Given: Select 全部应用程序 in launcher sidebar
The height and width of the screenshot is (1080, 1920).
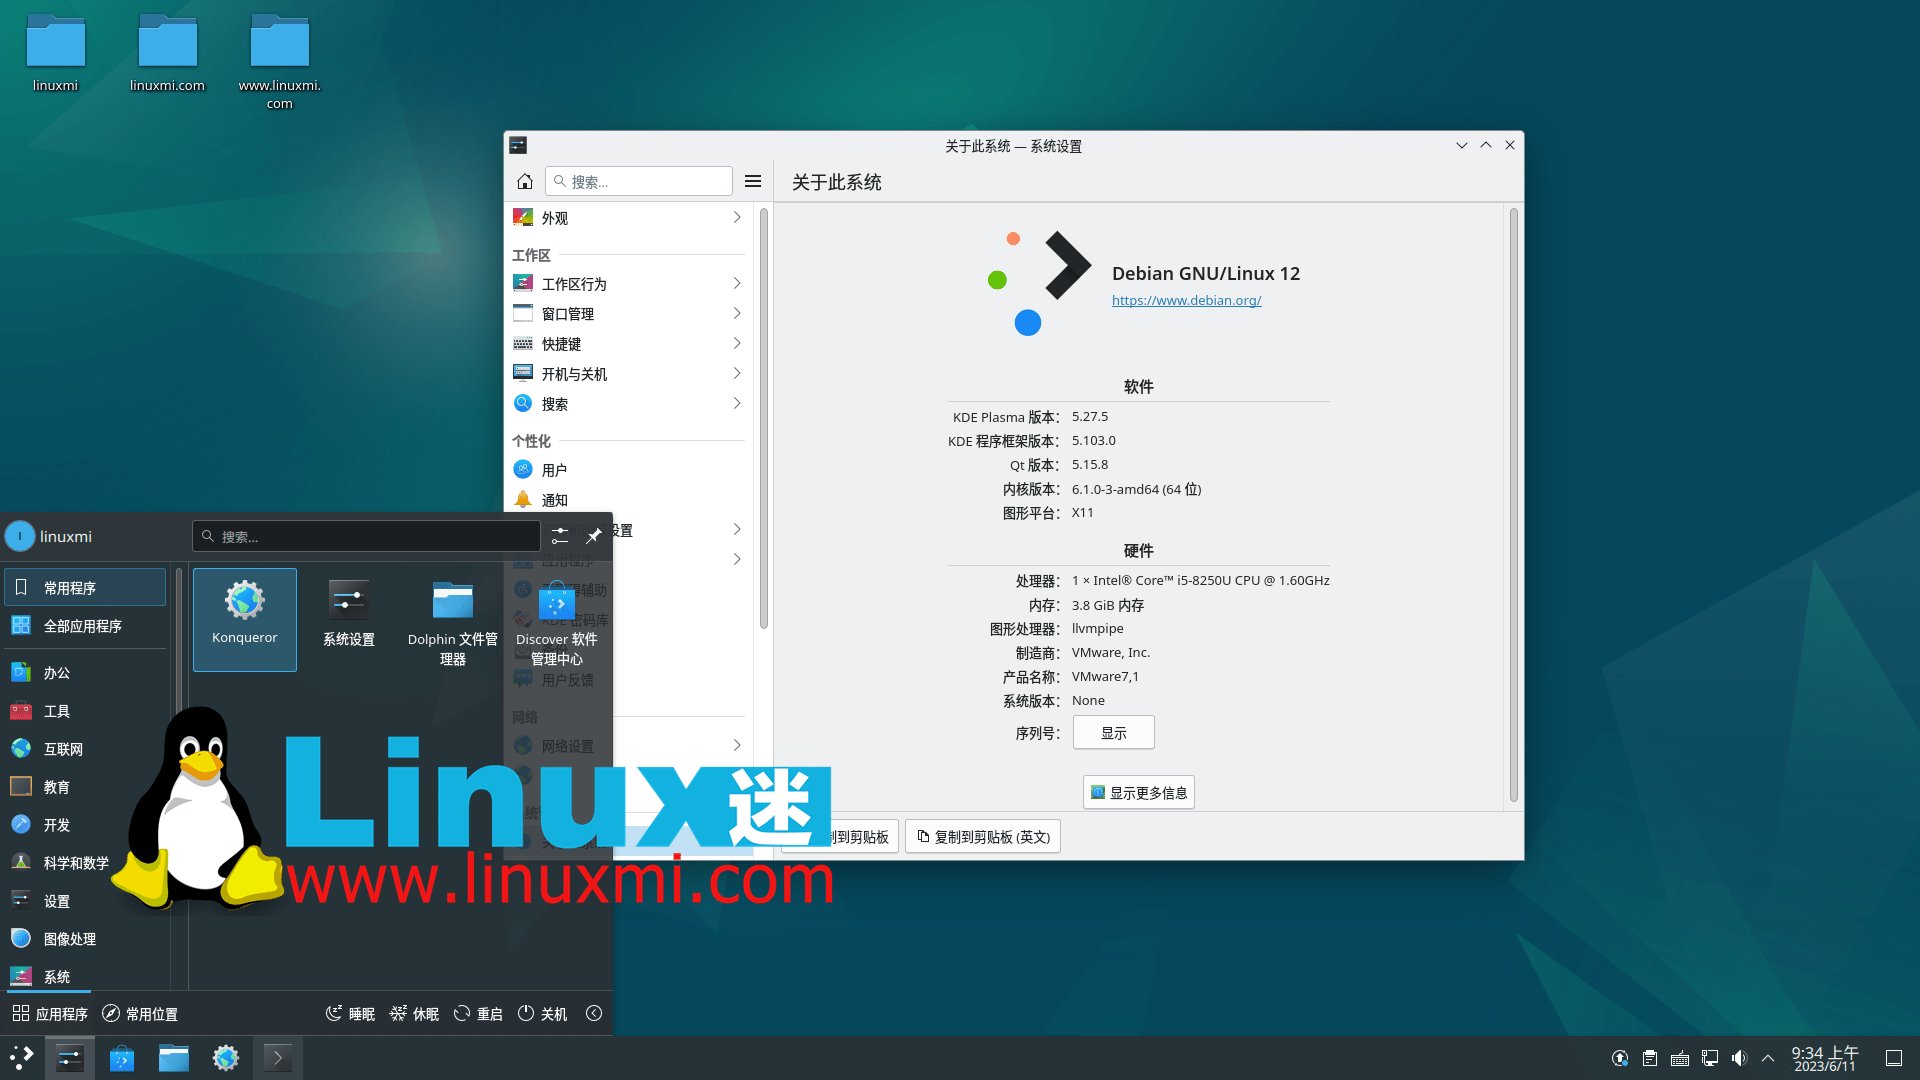Looking at the screenshot, I should pos(84,626).
